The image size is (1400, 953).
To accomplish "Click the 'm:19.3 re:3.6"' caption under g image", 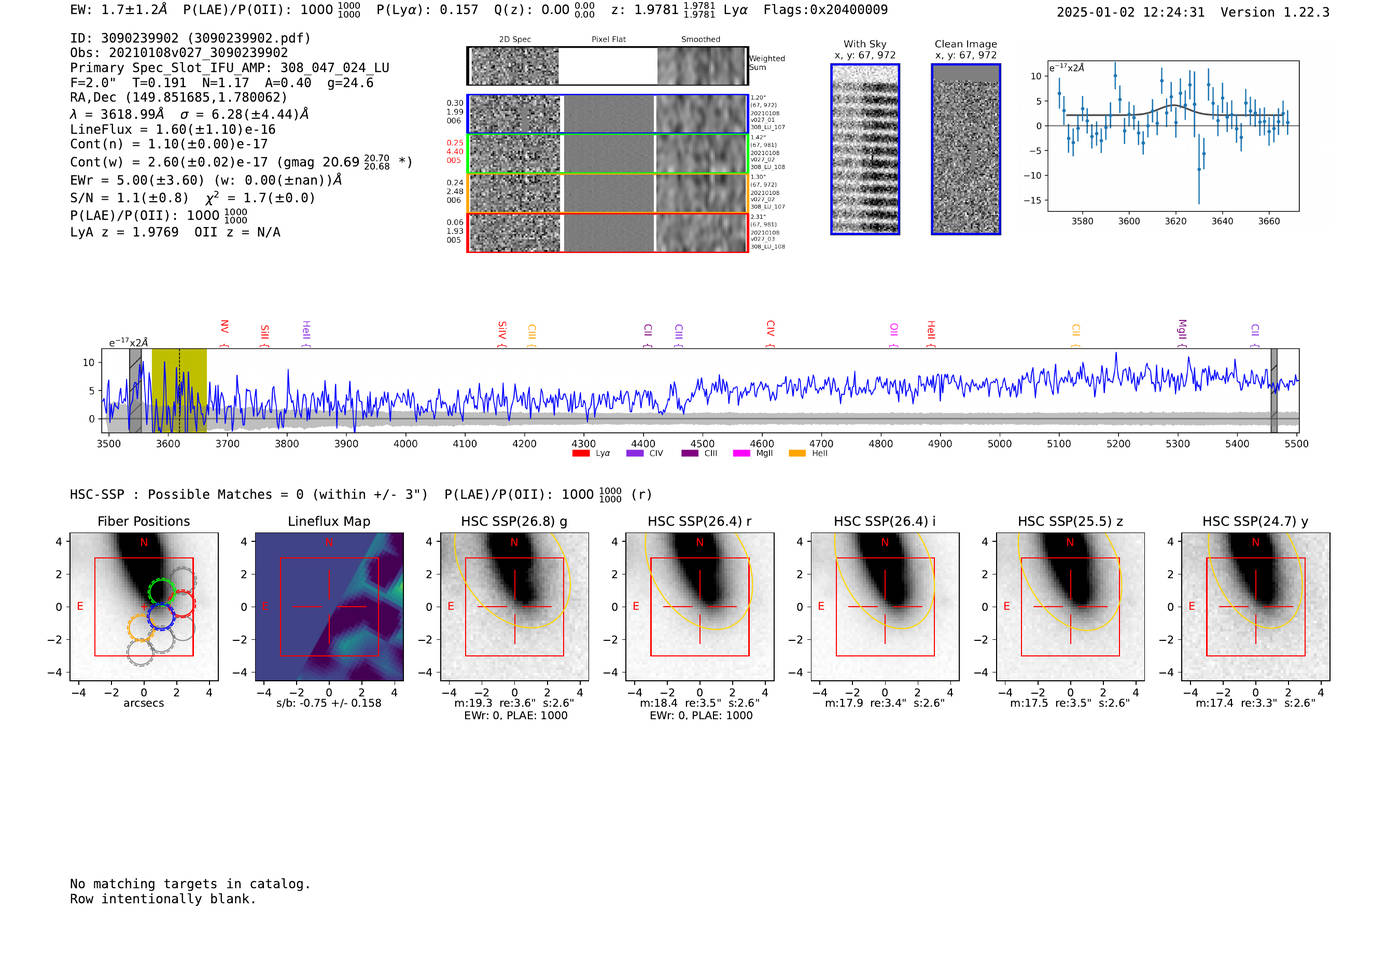I will pos(514,703).
